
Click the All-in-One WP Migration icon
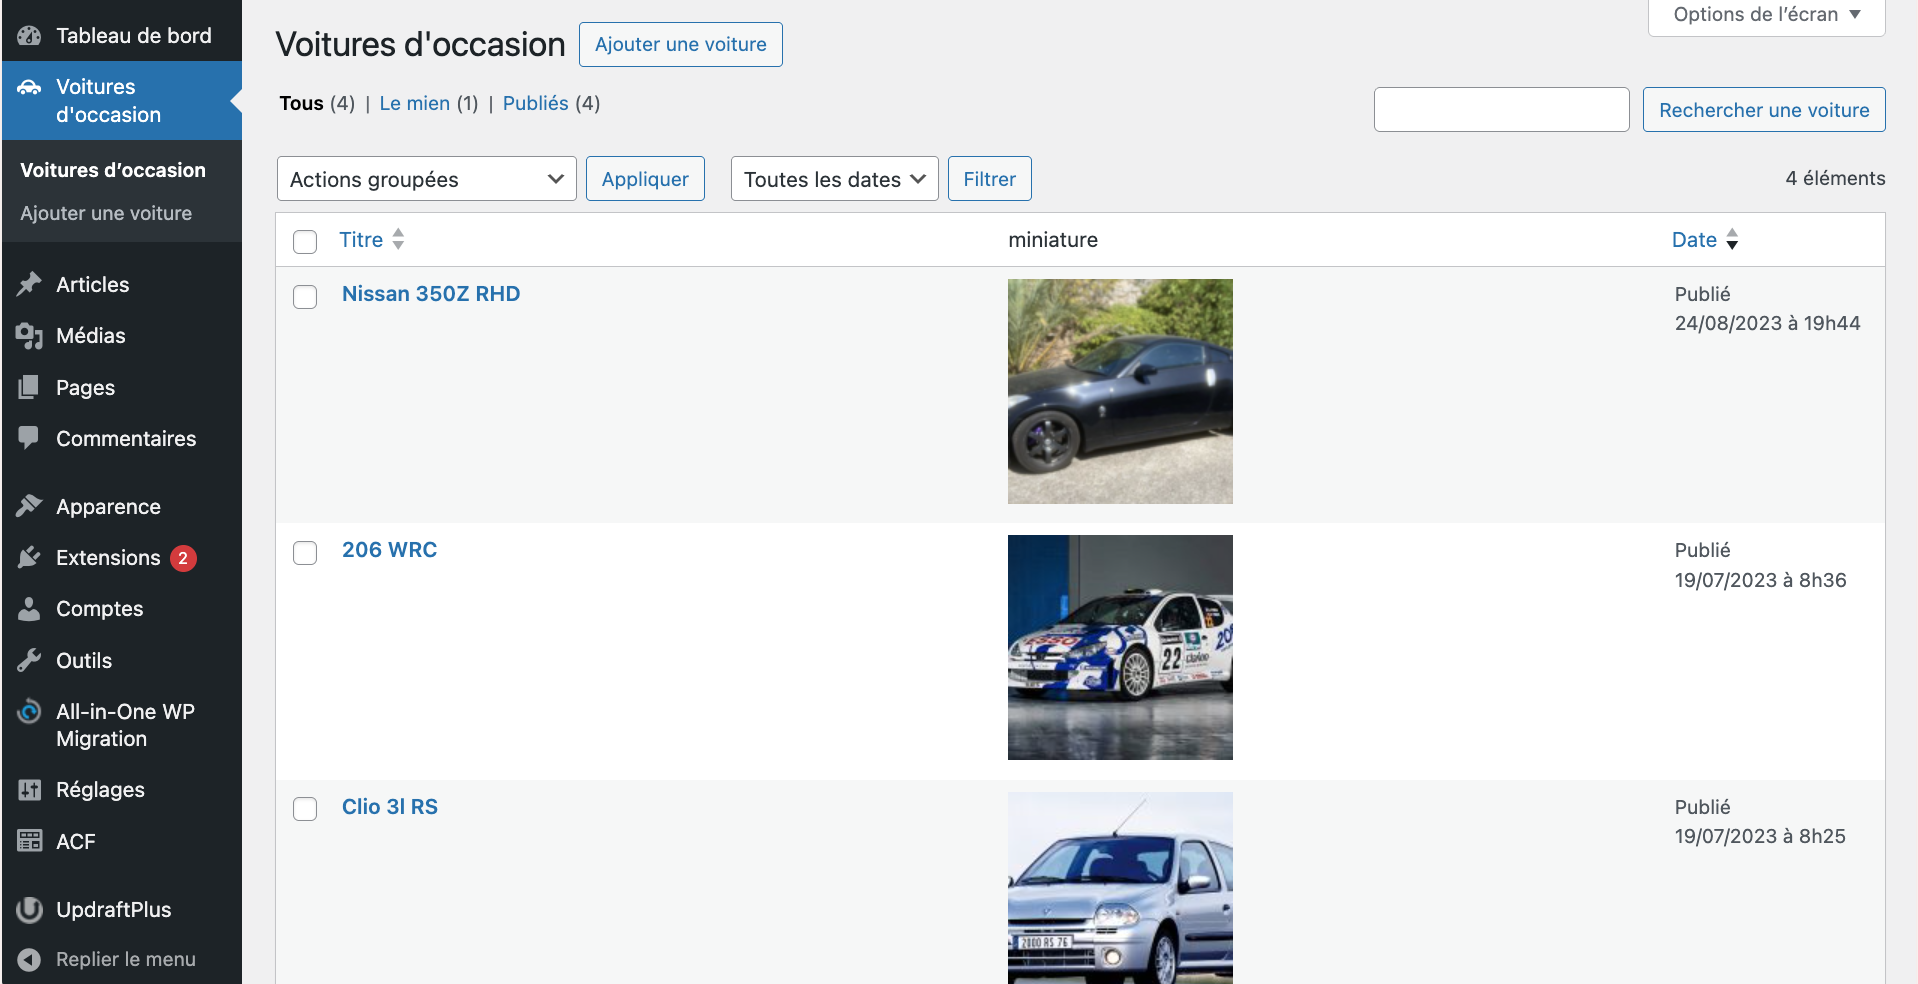point(29,712)
